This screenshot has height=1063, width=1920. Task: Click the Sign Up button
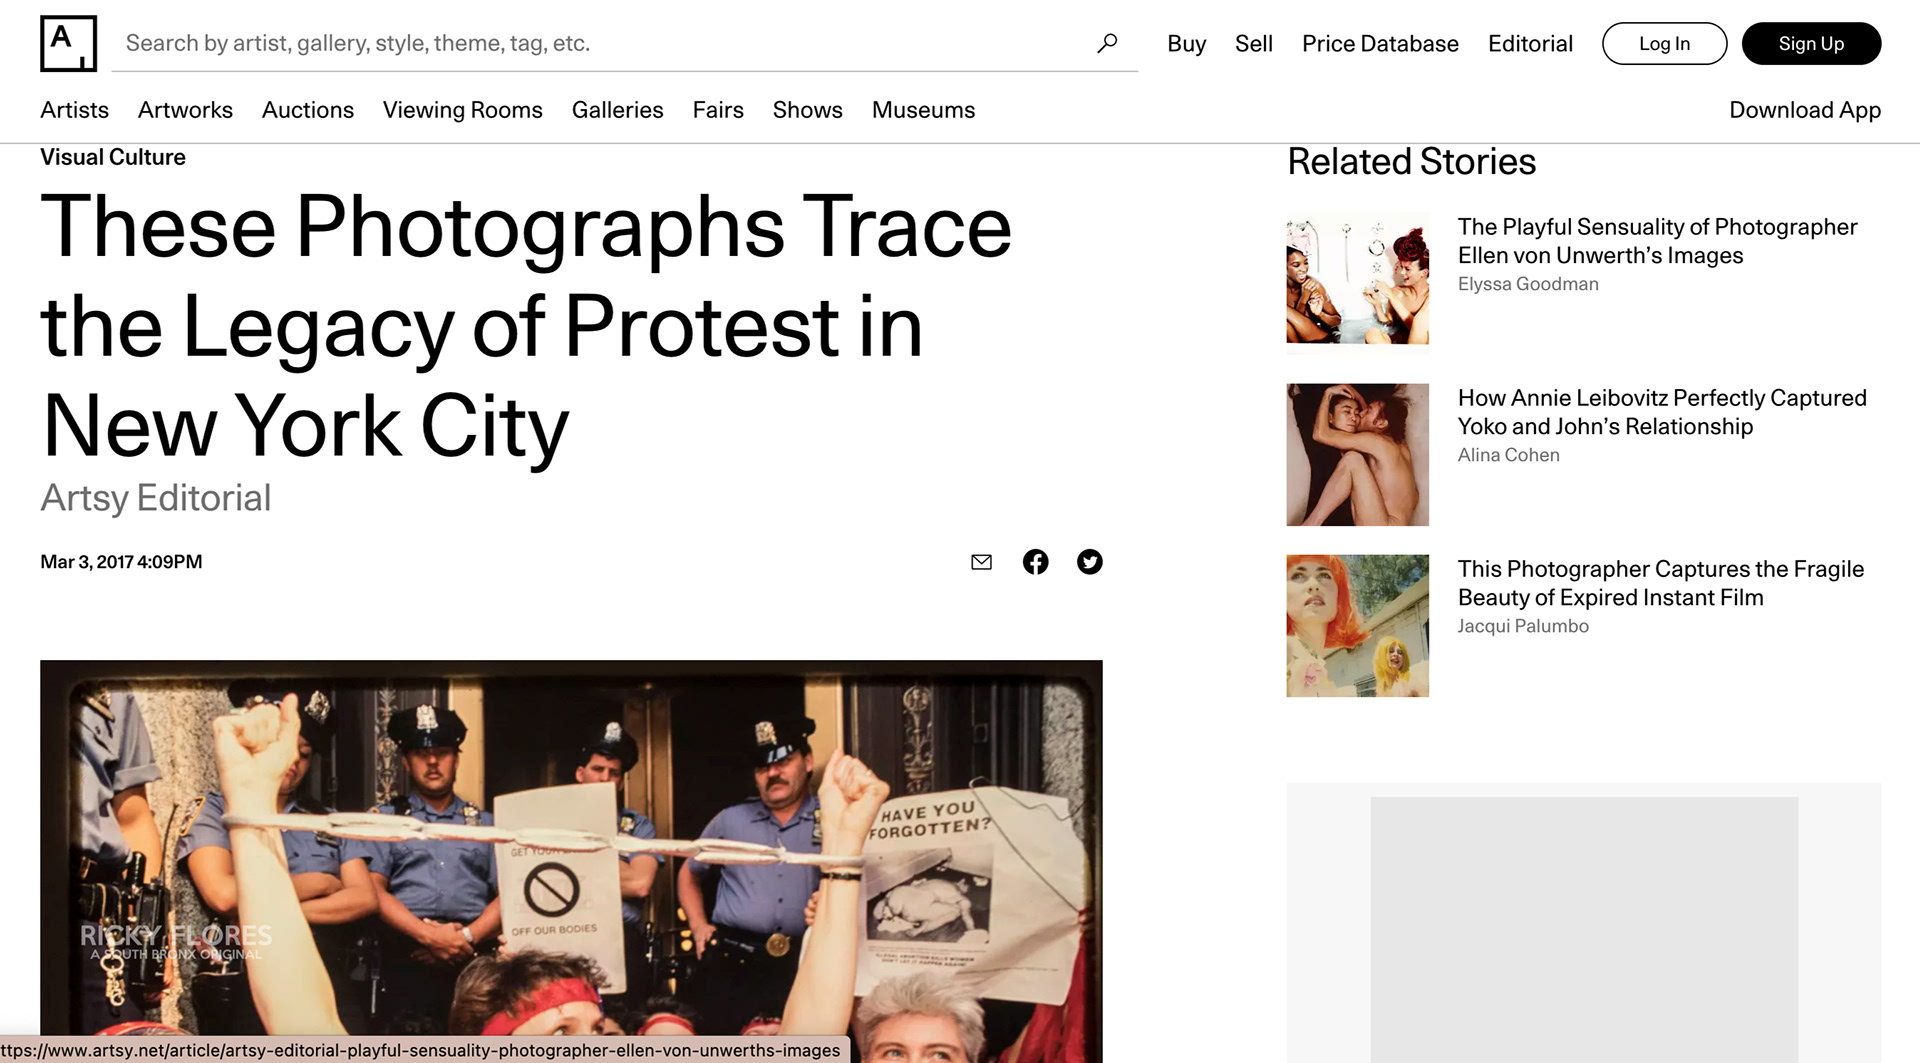1811,44
